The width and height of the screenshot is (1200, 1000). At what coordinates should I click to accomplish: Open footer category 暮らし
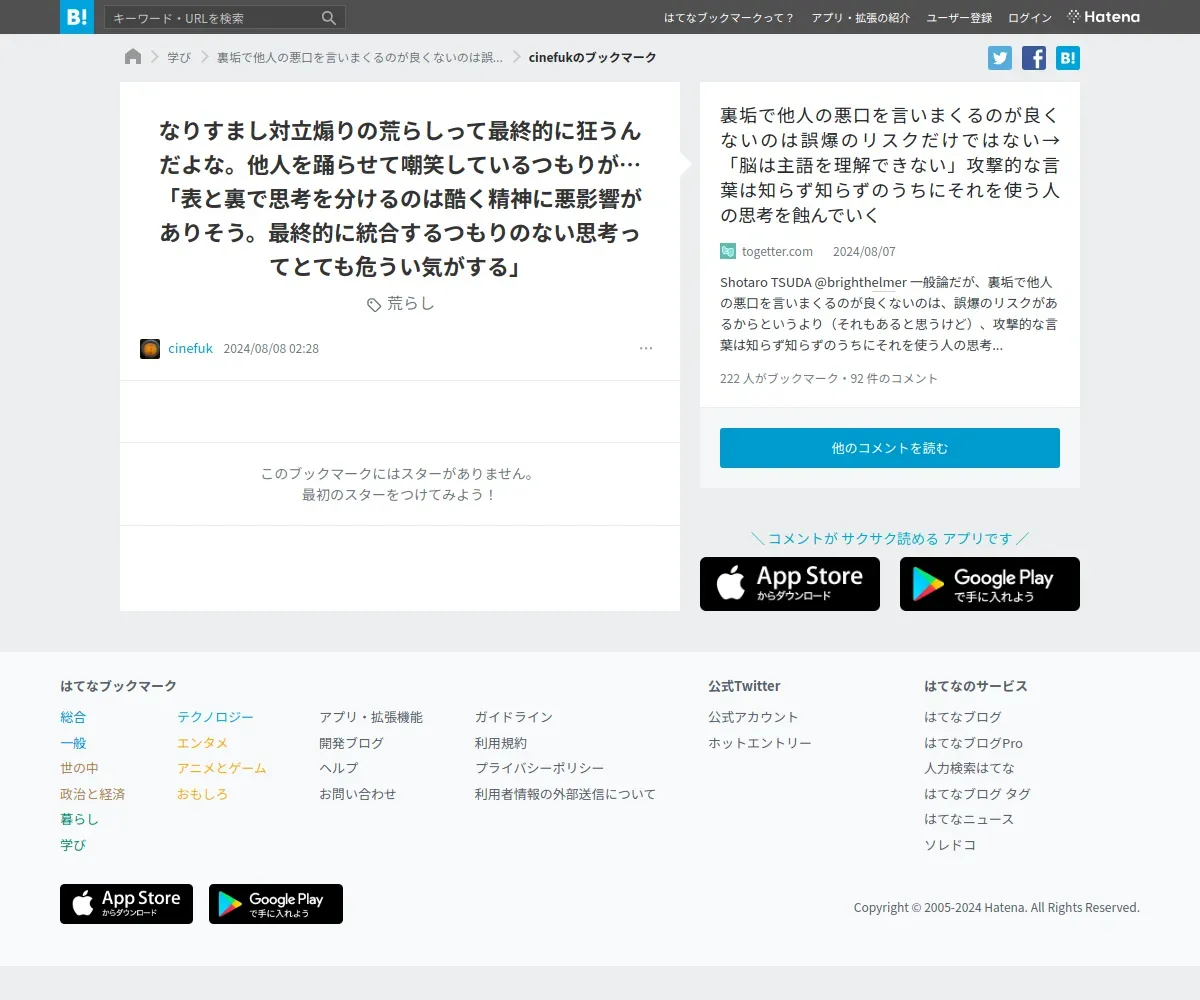pos(80,819)
